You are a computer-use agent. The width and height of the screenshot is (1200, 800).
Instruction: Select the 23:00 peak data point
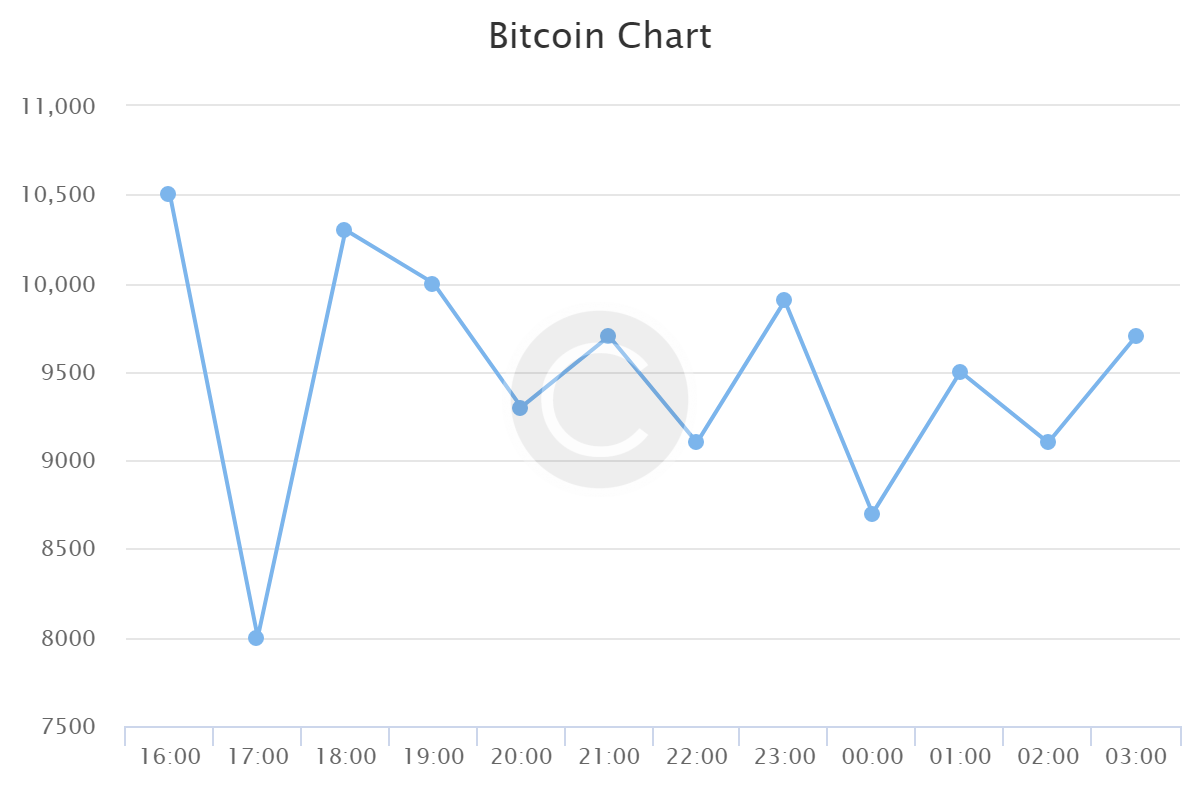(x=784, y=300)
